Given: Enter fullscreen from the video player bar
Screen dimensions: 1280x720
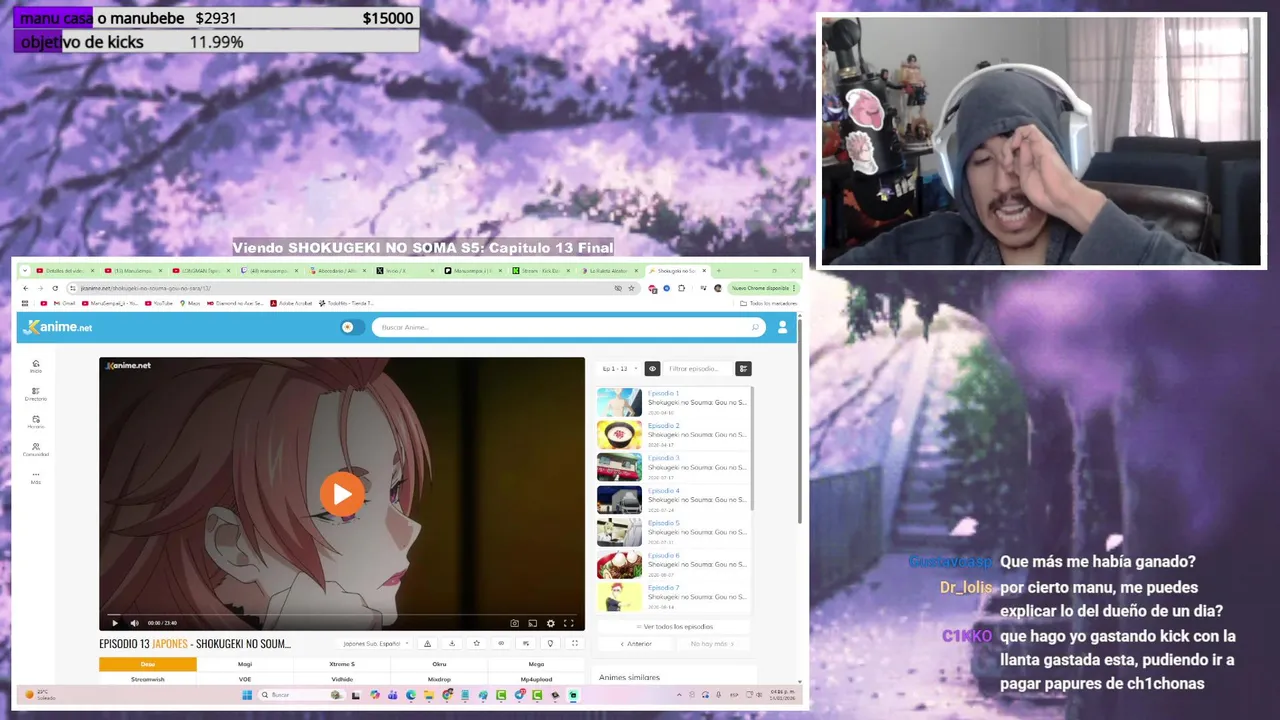Looking at the screenshot, I should [568, 623].
